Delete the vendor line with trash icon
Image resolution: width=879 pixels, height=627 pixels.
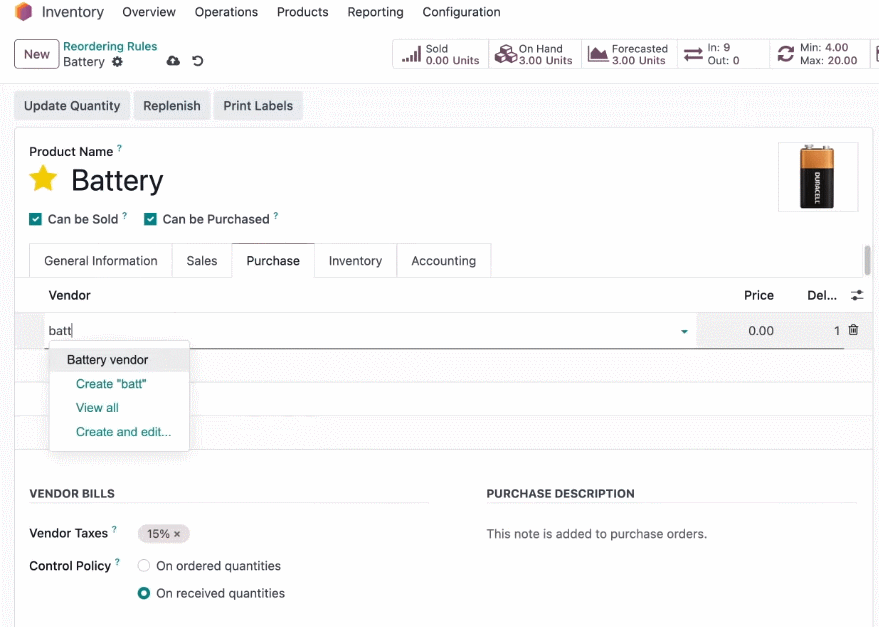pos(853,330)
